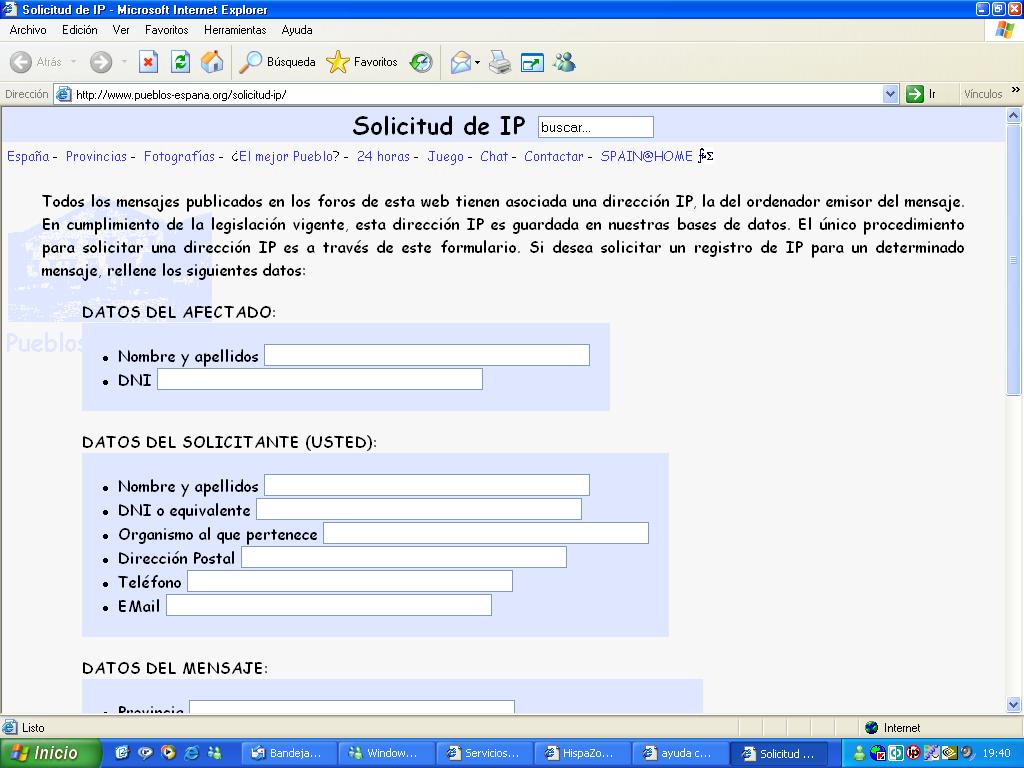Click the Print toolbar icon
Screen dimensions: 1024x768
(x=500, y=62)
